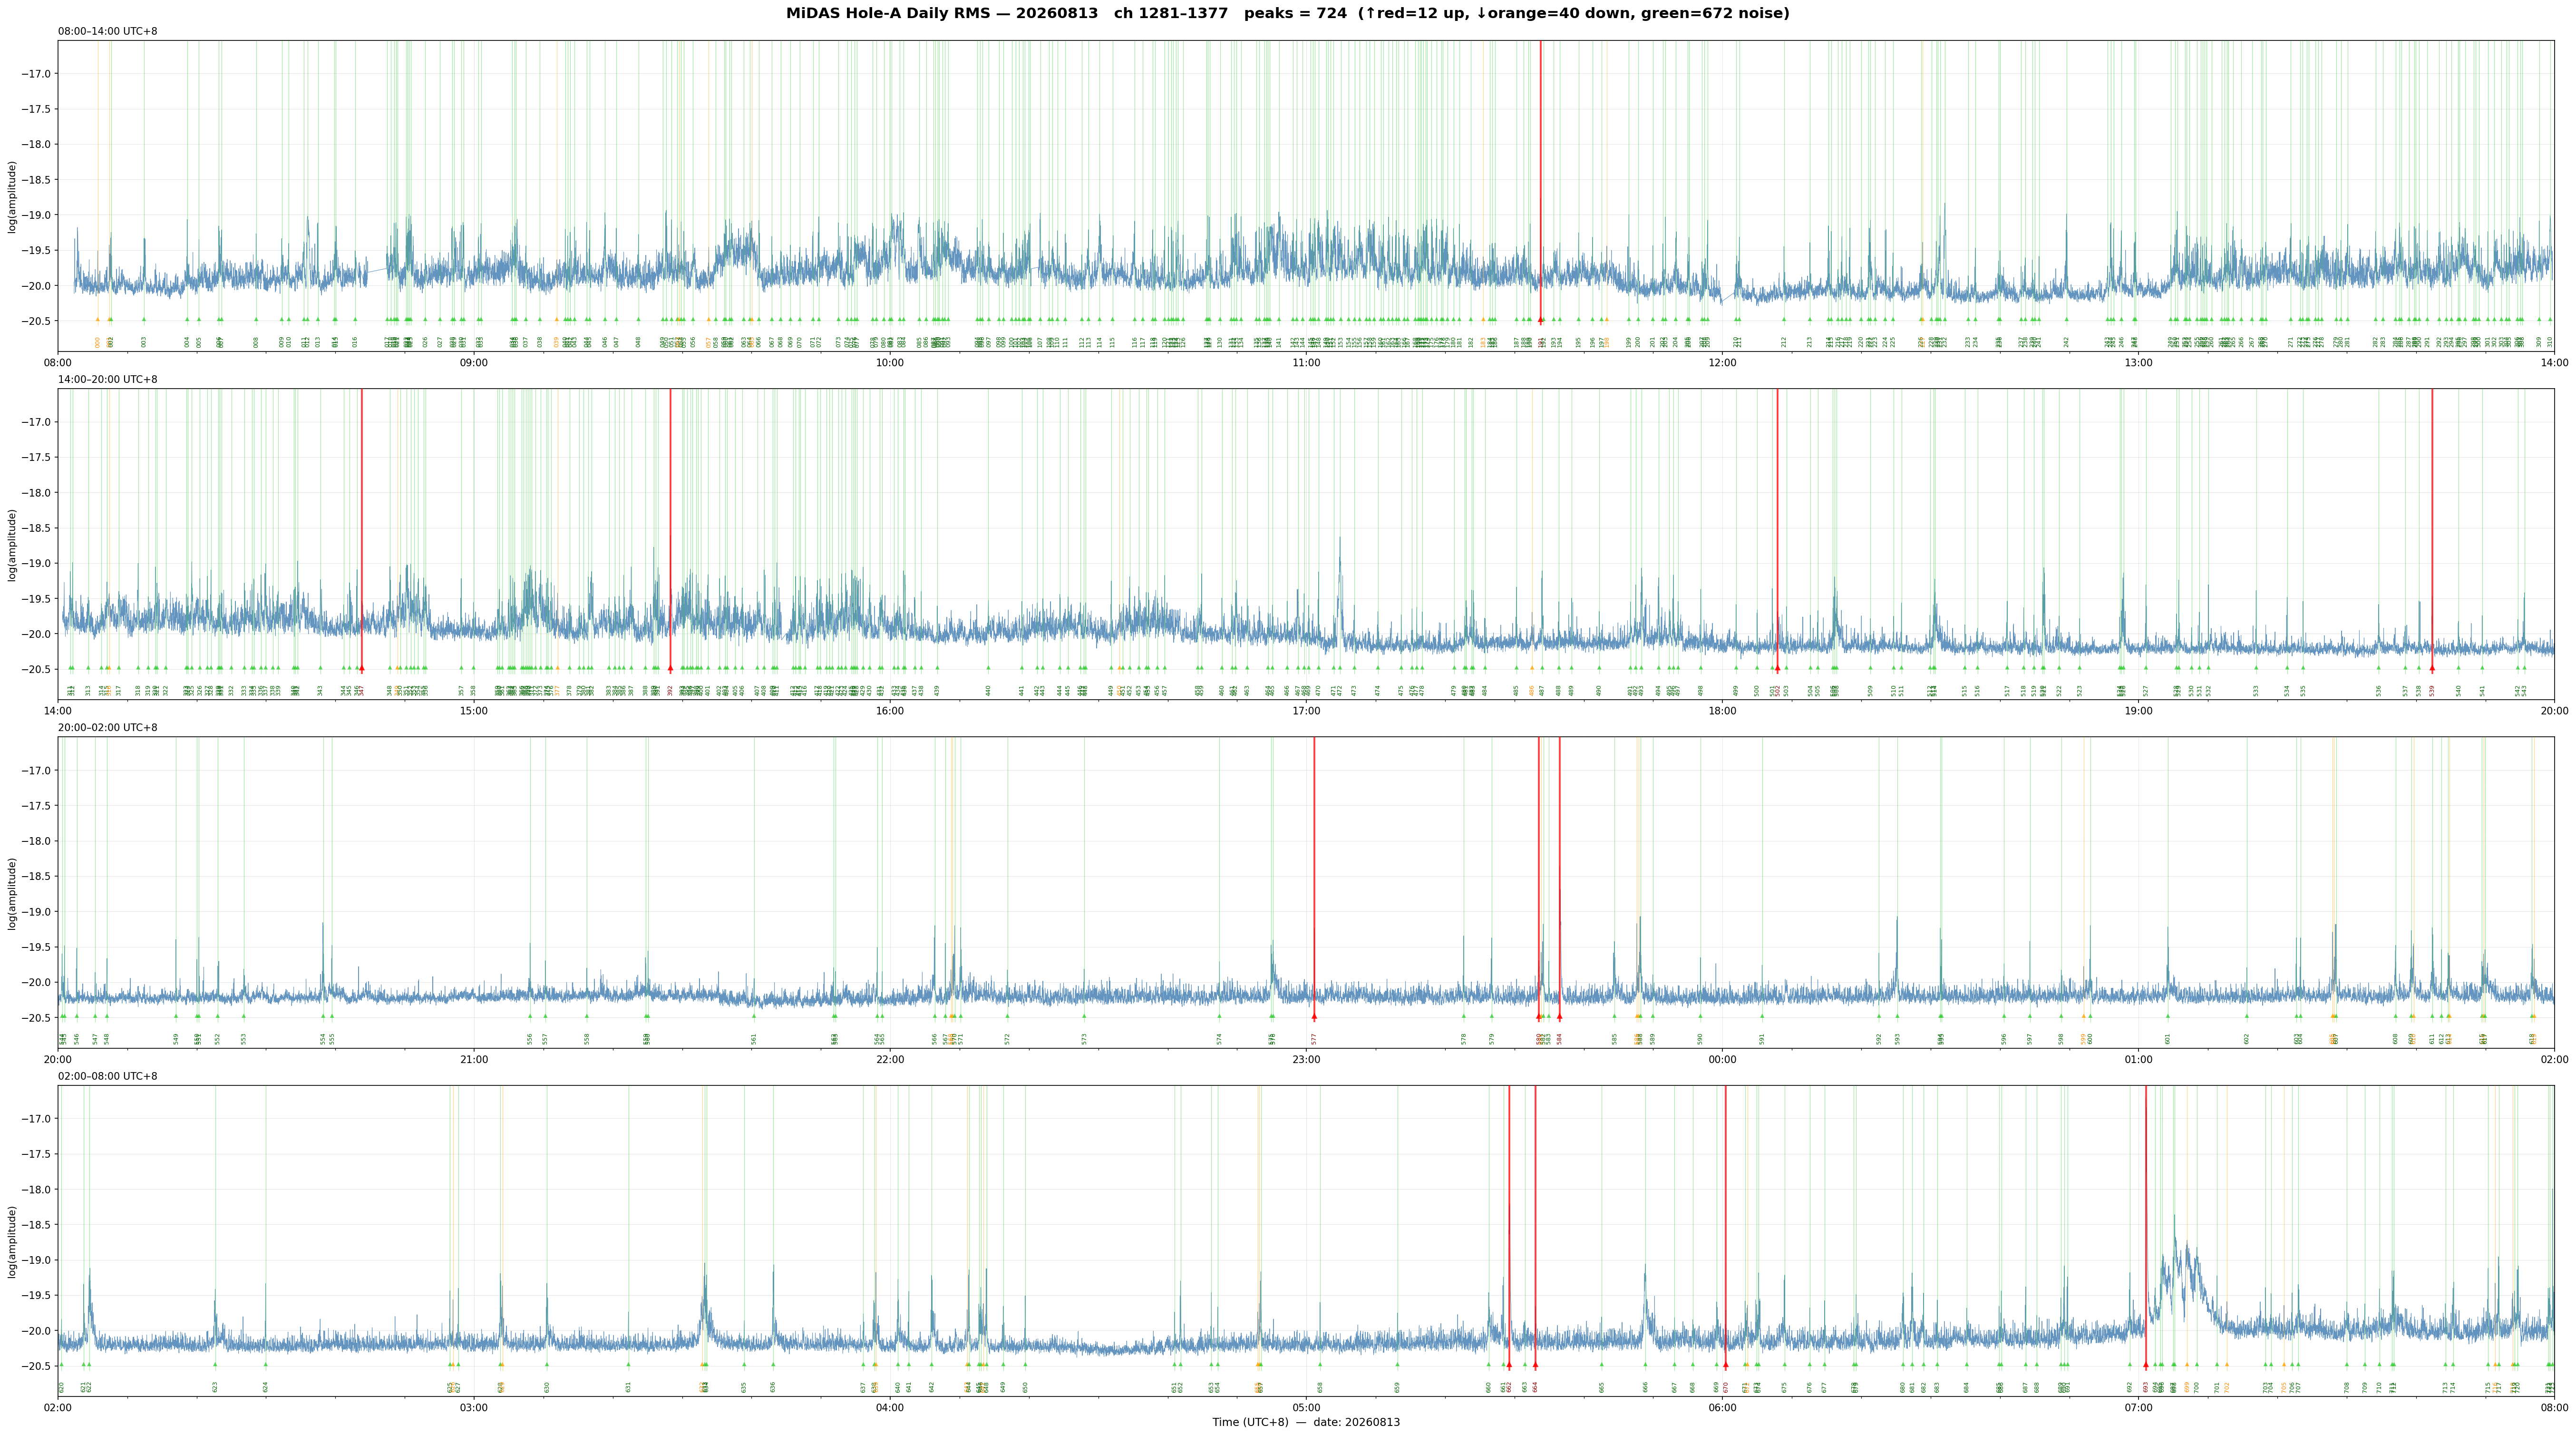Click green noise peak label 343

[320, 690]
